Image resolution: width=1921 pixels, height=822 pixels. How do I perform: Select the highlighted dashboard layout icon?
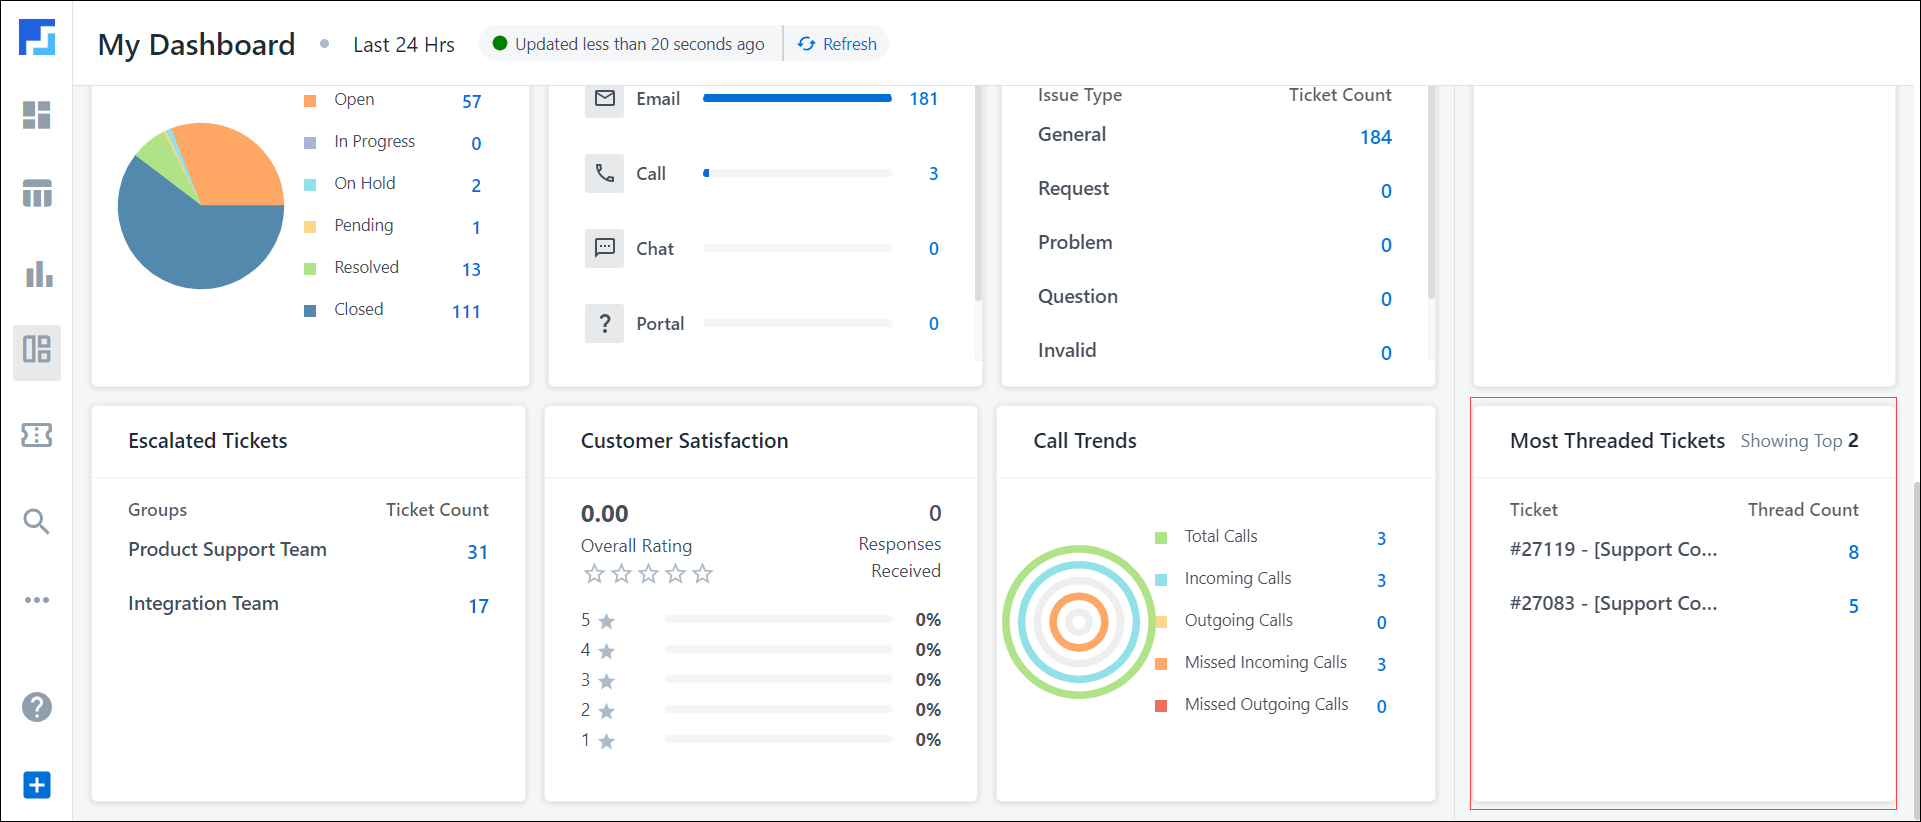pyautogui.click(x=37, y=350)
